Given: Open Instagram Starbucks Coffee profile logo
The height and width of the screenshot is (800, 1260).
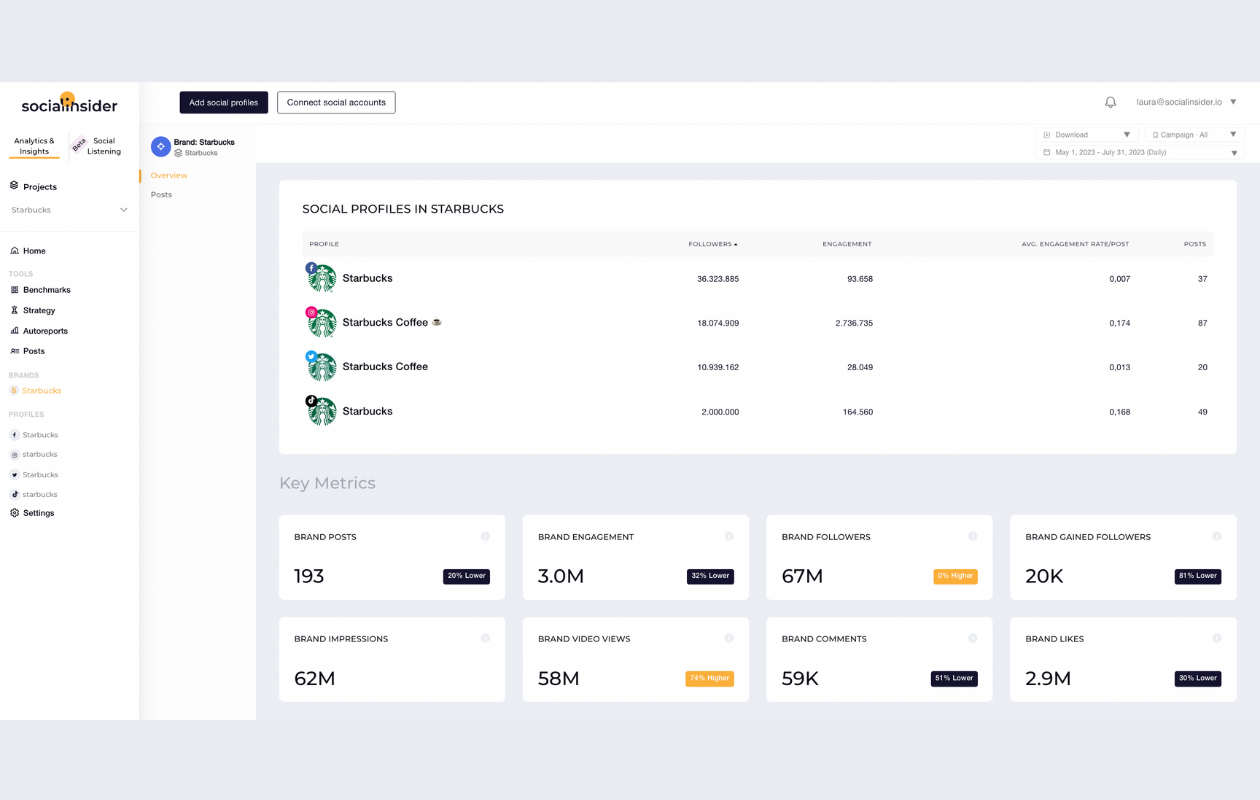Looking at the screenshot, I should click(x=322, y=322).
